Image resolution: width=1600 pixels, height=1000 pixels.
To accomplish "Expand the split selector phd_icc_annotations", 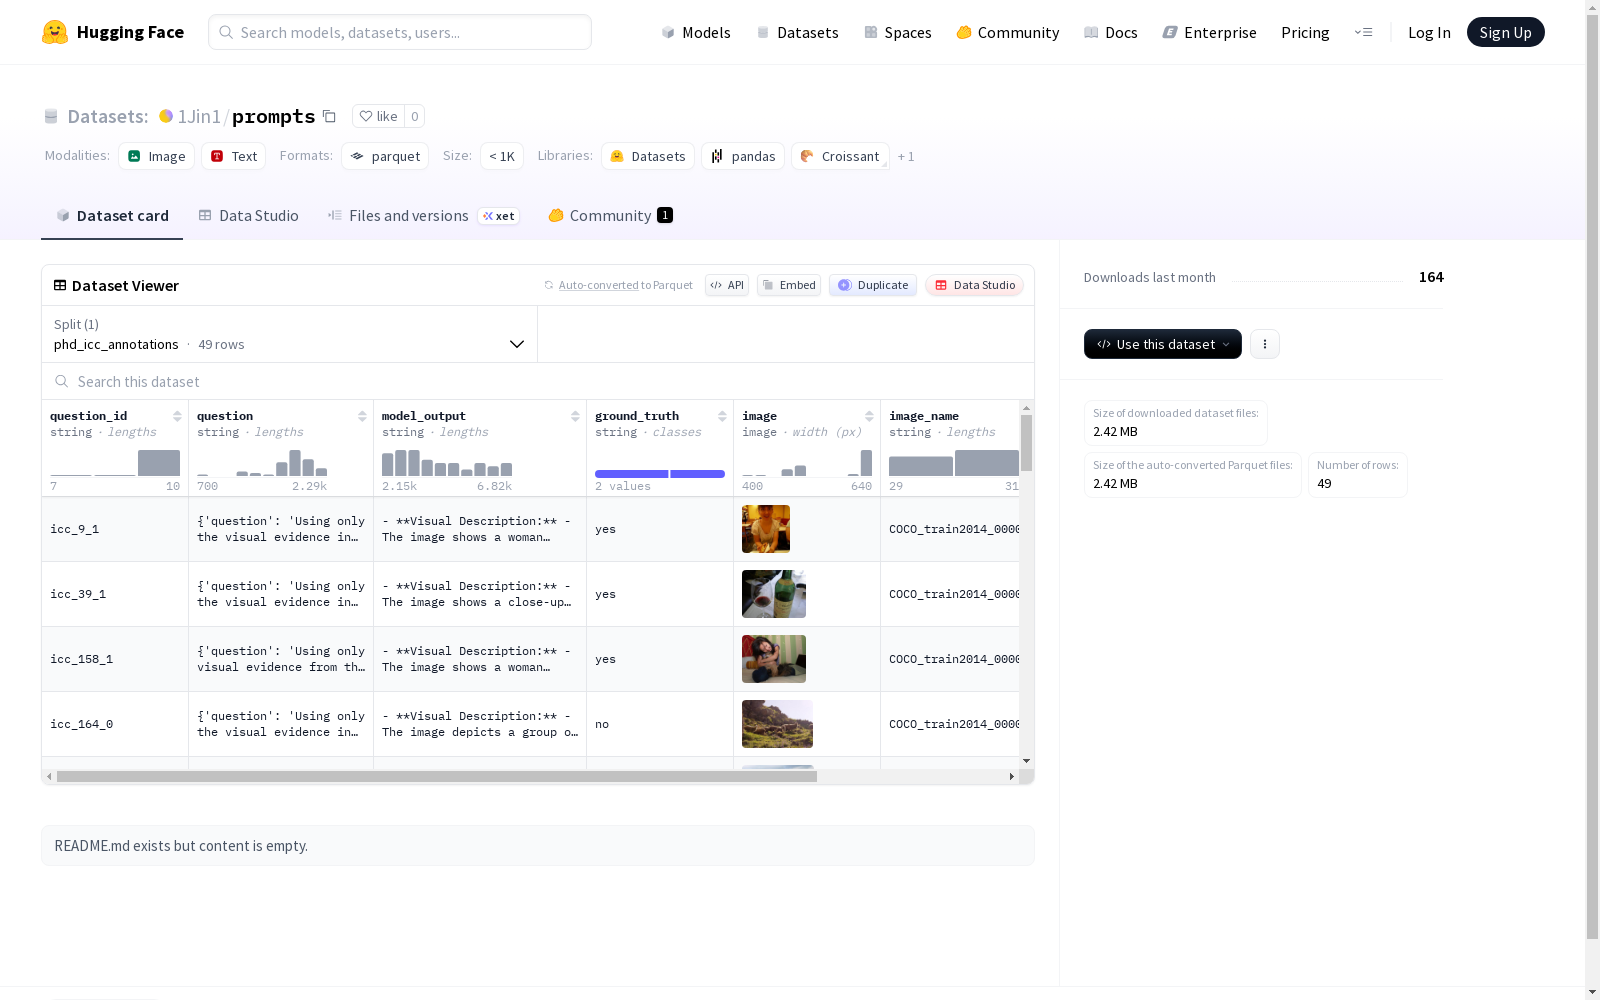I will [289, 334].
